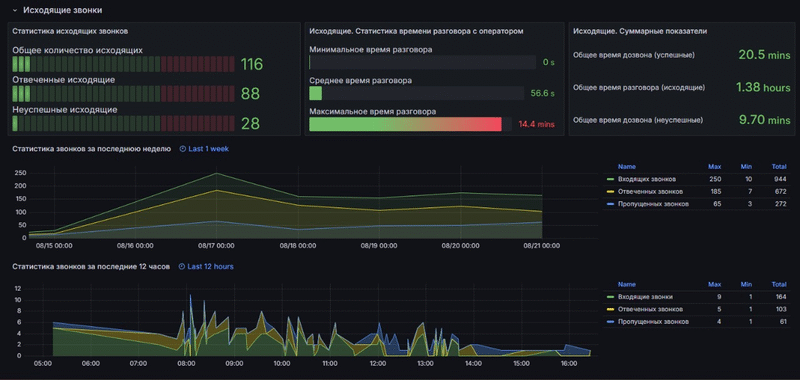Click Общее время дозвона (неуспешные) label
This screenshot has height=380, width=800.
(x=638, y=120)
